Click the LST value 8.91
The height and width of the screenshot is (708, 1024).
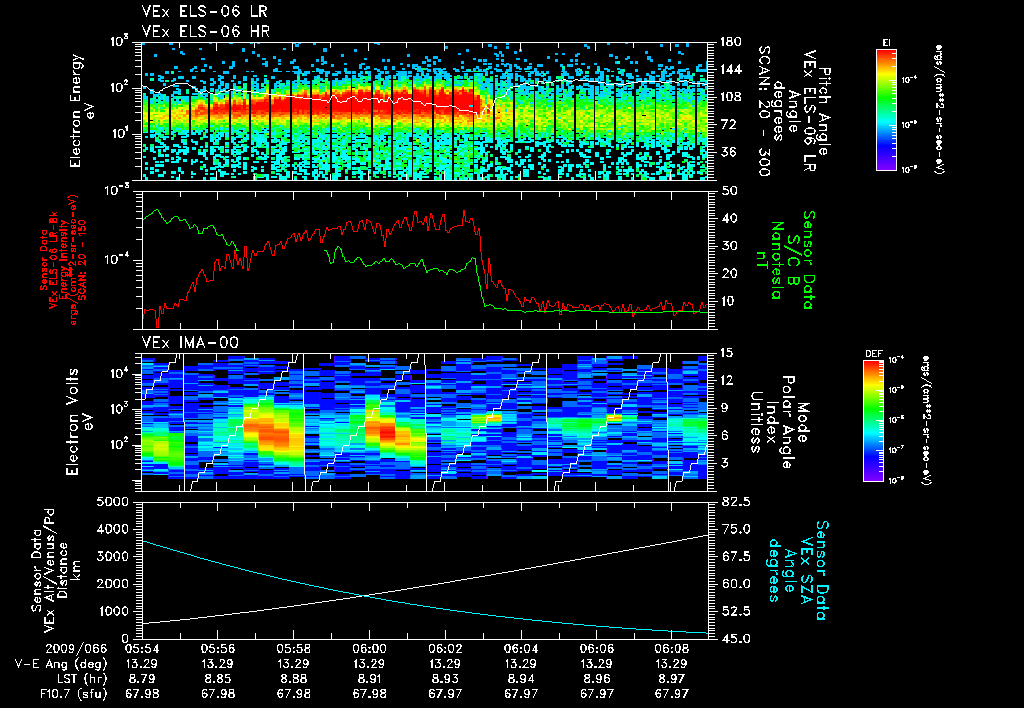370,679
